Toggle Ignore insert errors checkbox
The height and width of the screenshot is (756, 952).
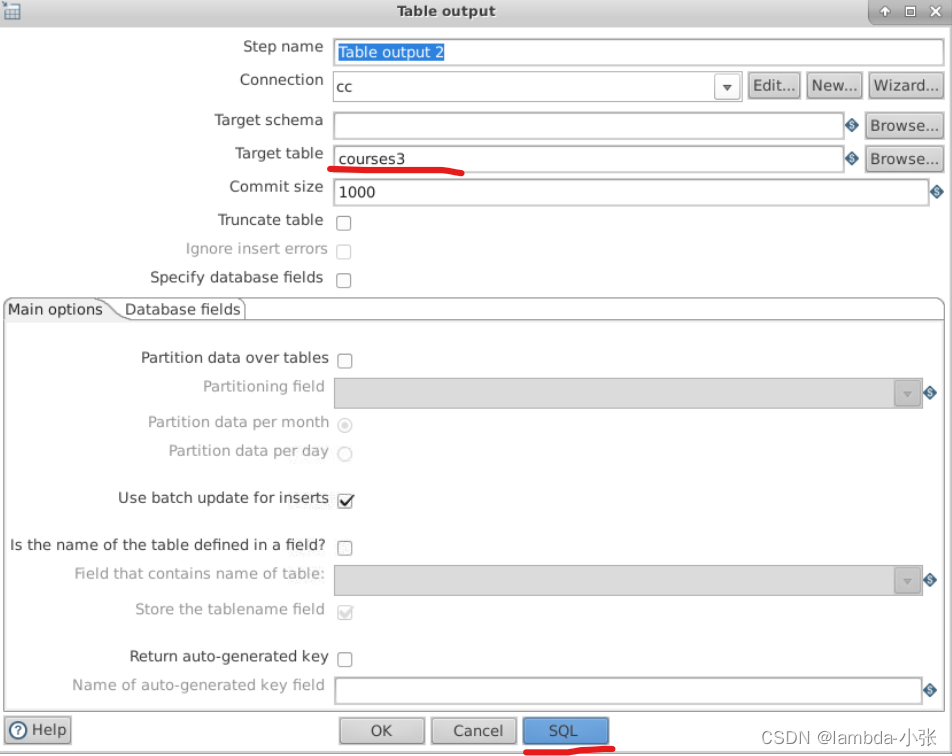(x=344, y=251)
